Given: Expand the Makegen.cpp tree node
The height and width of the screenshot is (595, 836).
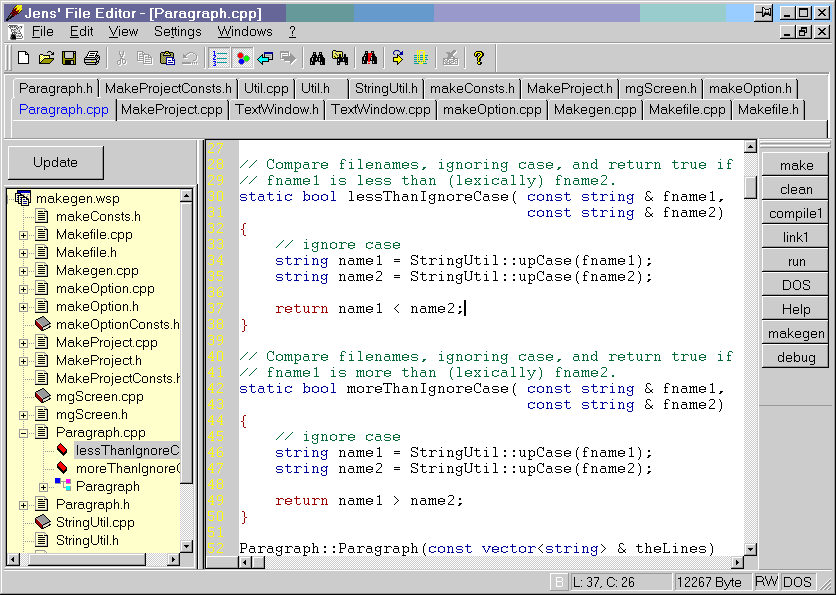Looking at the screenshot, I should [23, 271].
